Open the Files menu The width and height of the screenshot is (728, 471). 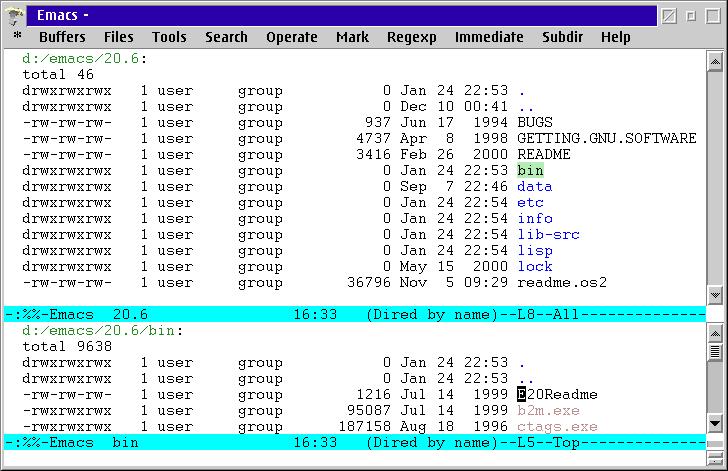click(x=118, y=37)
